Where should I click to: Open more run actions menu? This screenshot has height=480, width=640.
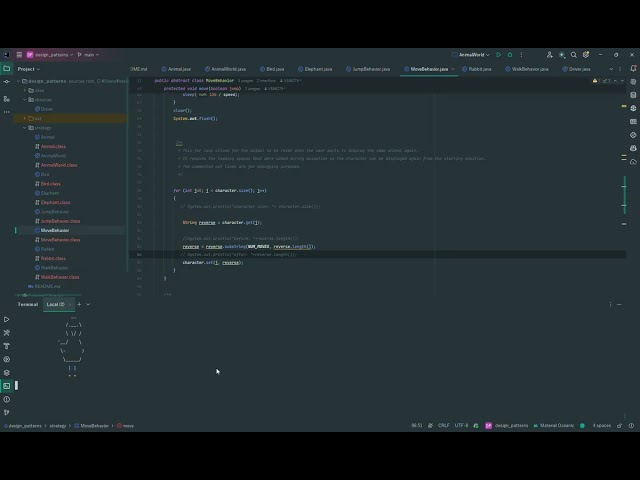pyautogui.click(x=521, y=55)
